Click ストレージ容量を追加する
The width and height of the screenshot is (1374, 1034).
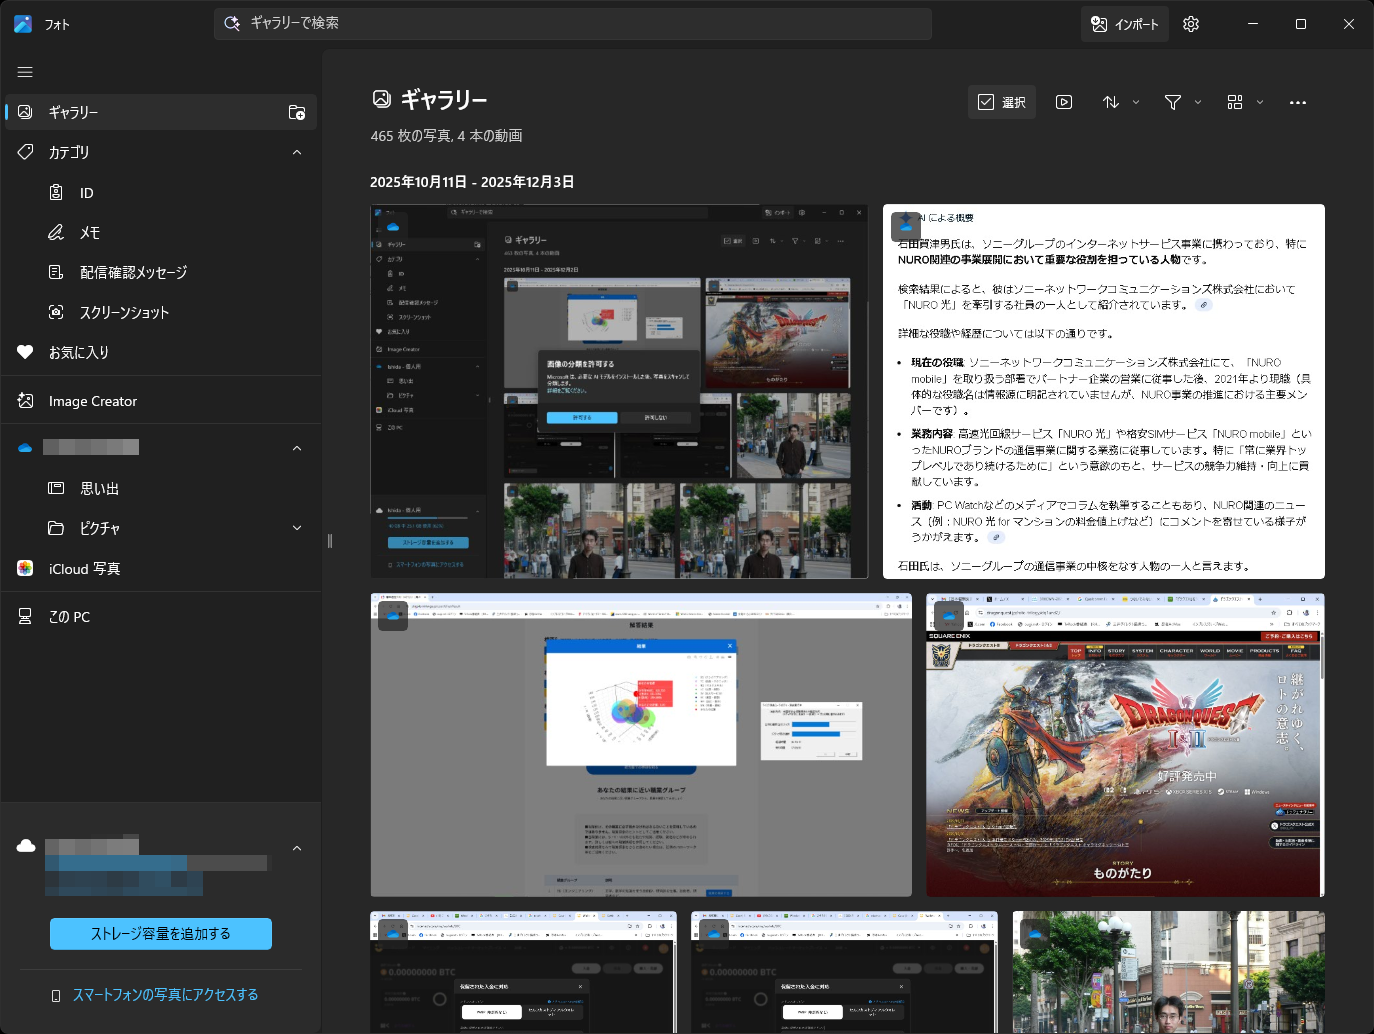[160, 933]
